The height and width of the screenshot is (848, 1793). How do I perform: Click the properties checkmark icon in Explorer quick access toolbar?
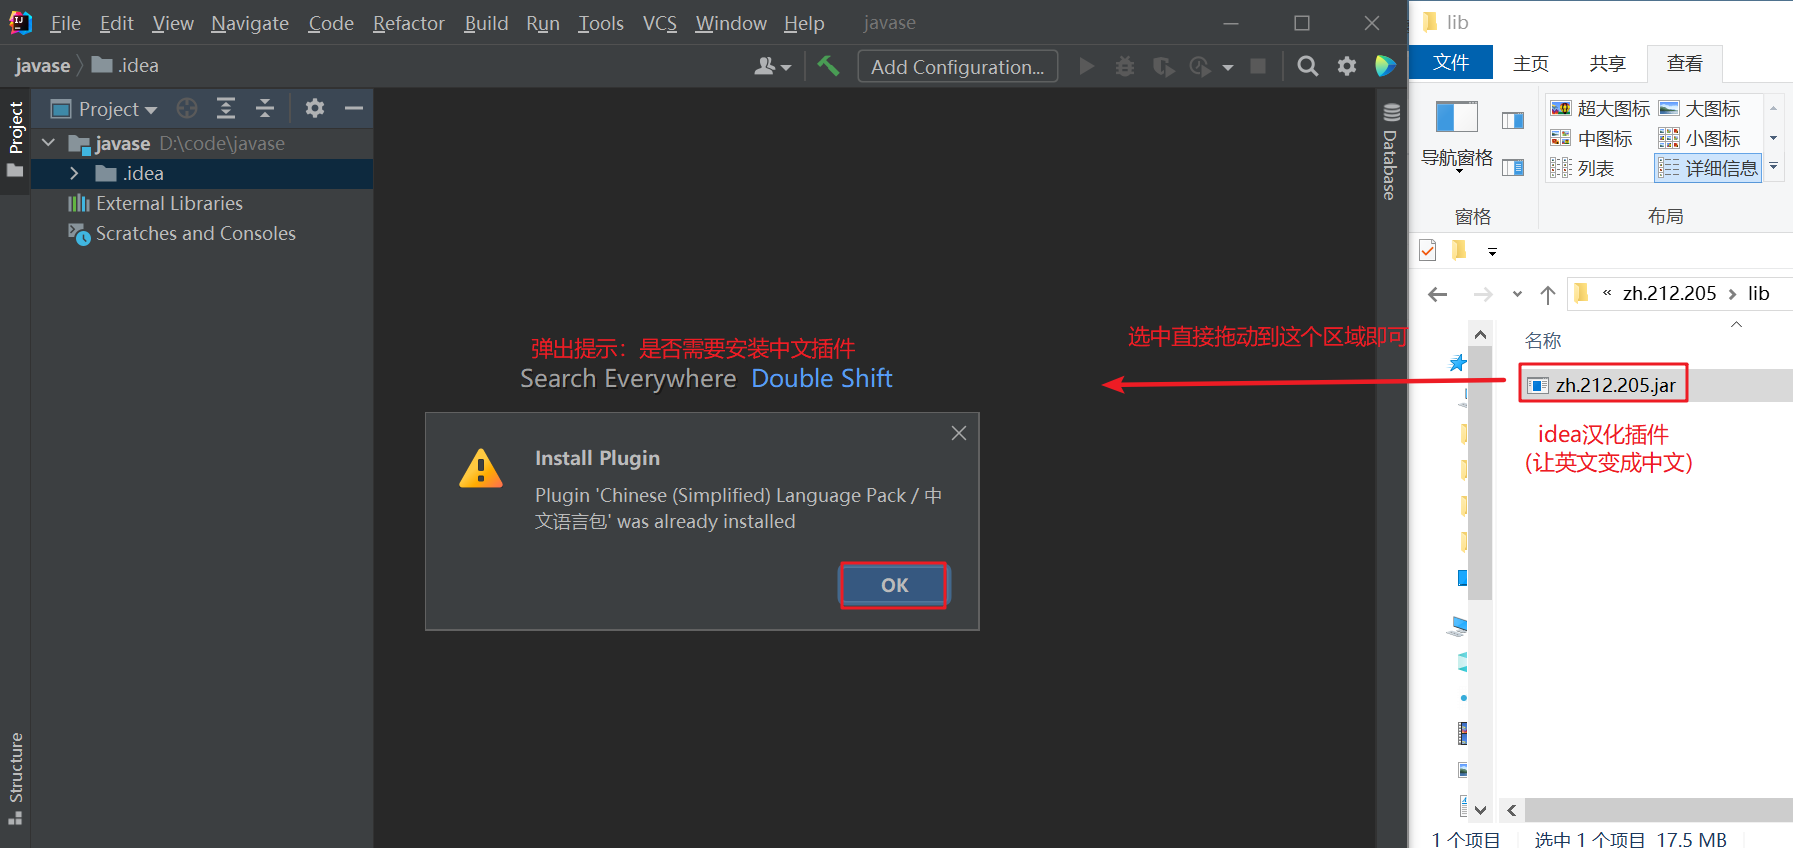coord(1428,250)
